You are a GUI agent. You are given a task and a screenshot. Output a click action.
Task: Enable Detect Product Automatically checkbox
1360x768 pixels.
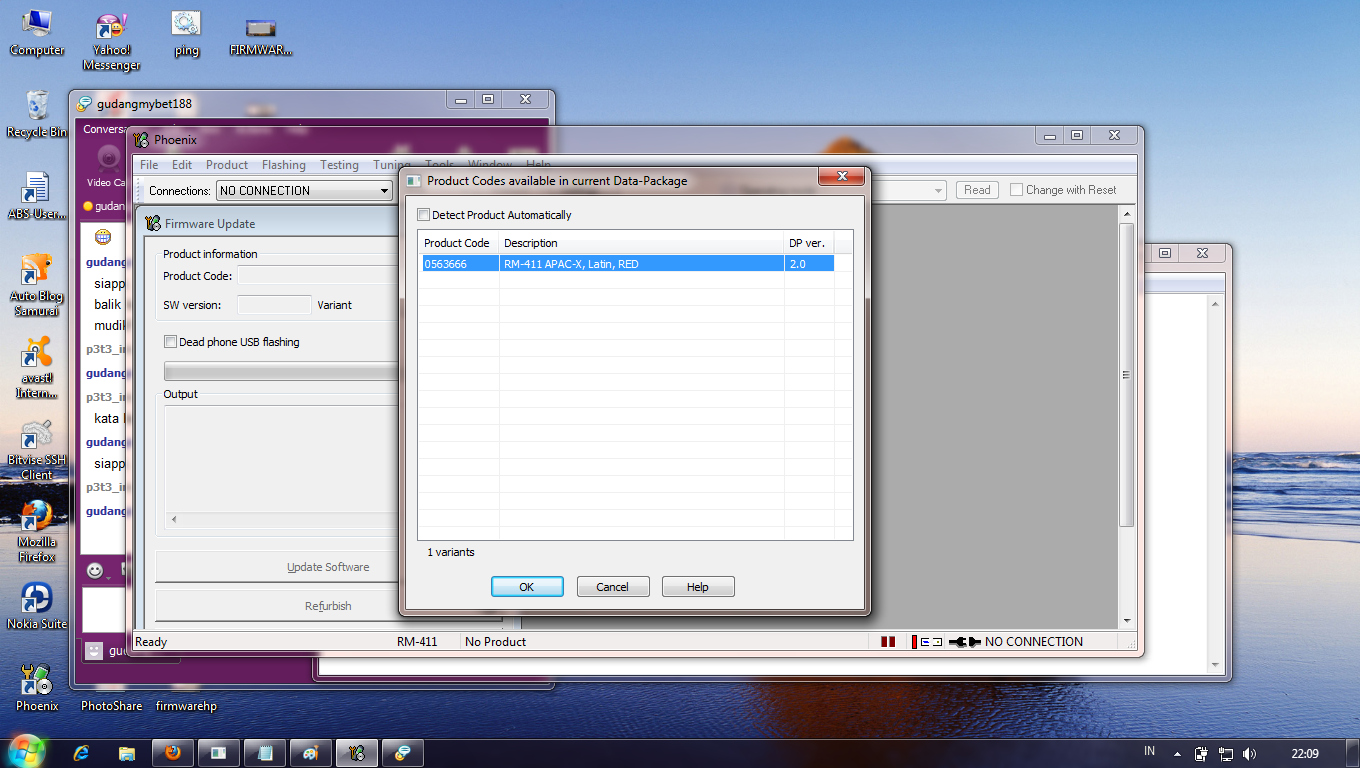pos(424,215)
